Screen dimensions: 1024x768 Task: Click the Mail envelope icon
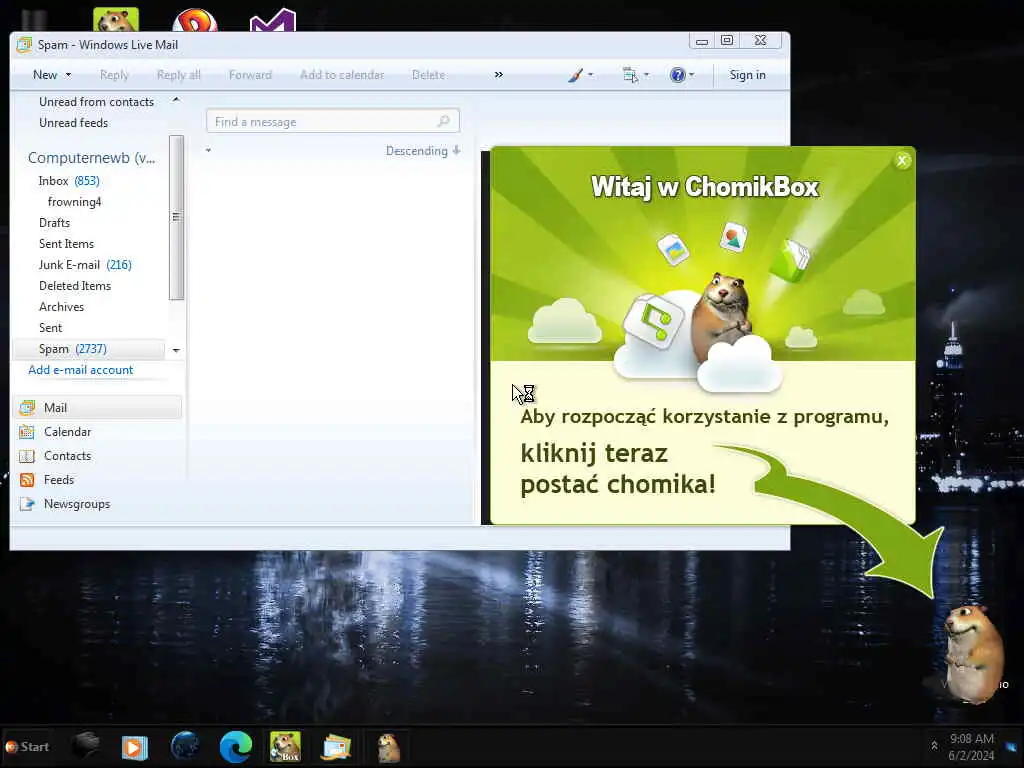[27, 408]
